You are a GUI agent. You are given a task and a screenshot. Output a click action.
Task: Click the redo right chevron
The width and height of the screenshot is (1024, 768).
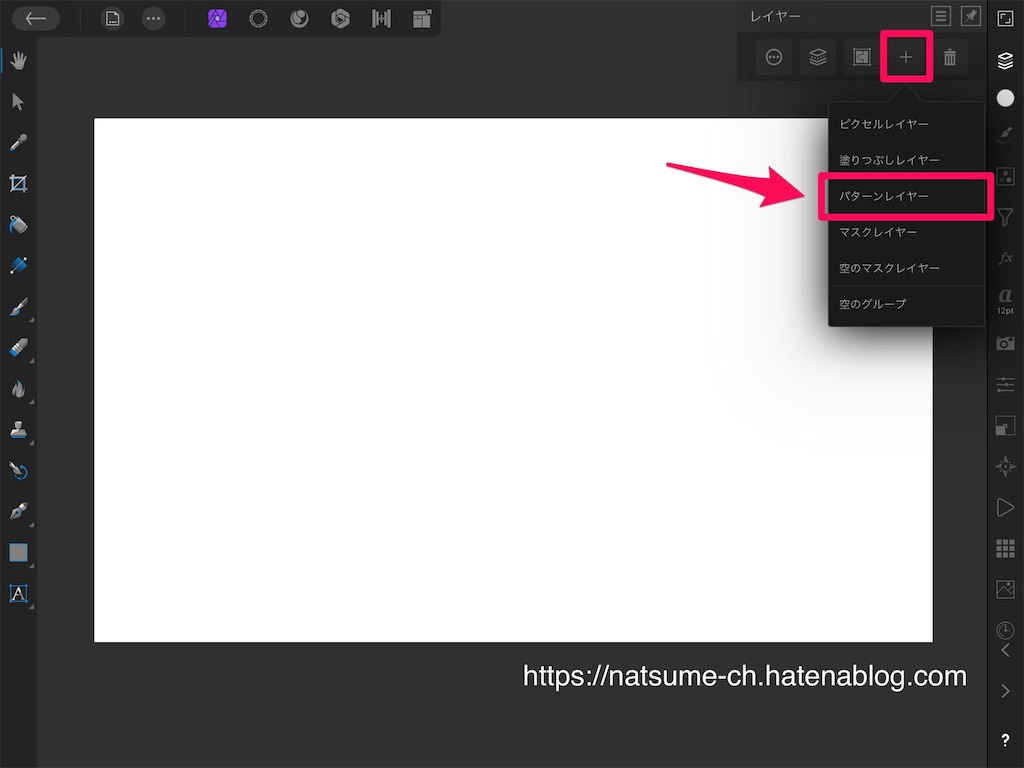(1006, 691)
